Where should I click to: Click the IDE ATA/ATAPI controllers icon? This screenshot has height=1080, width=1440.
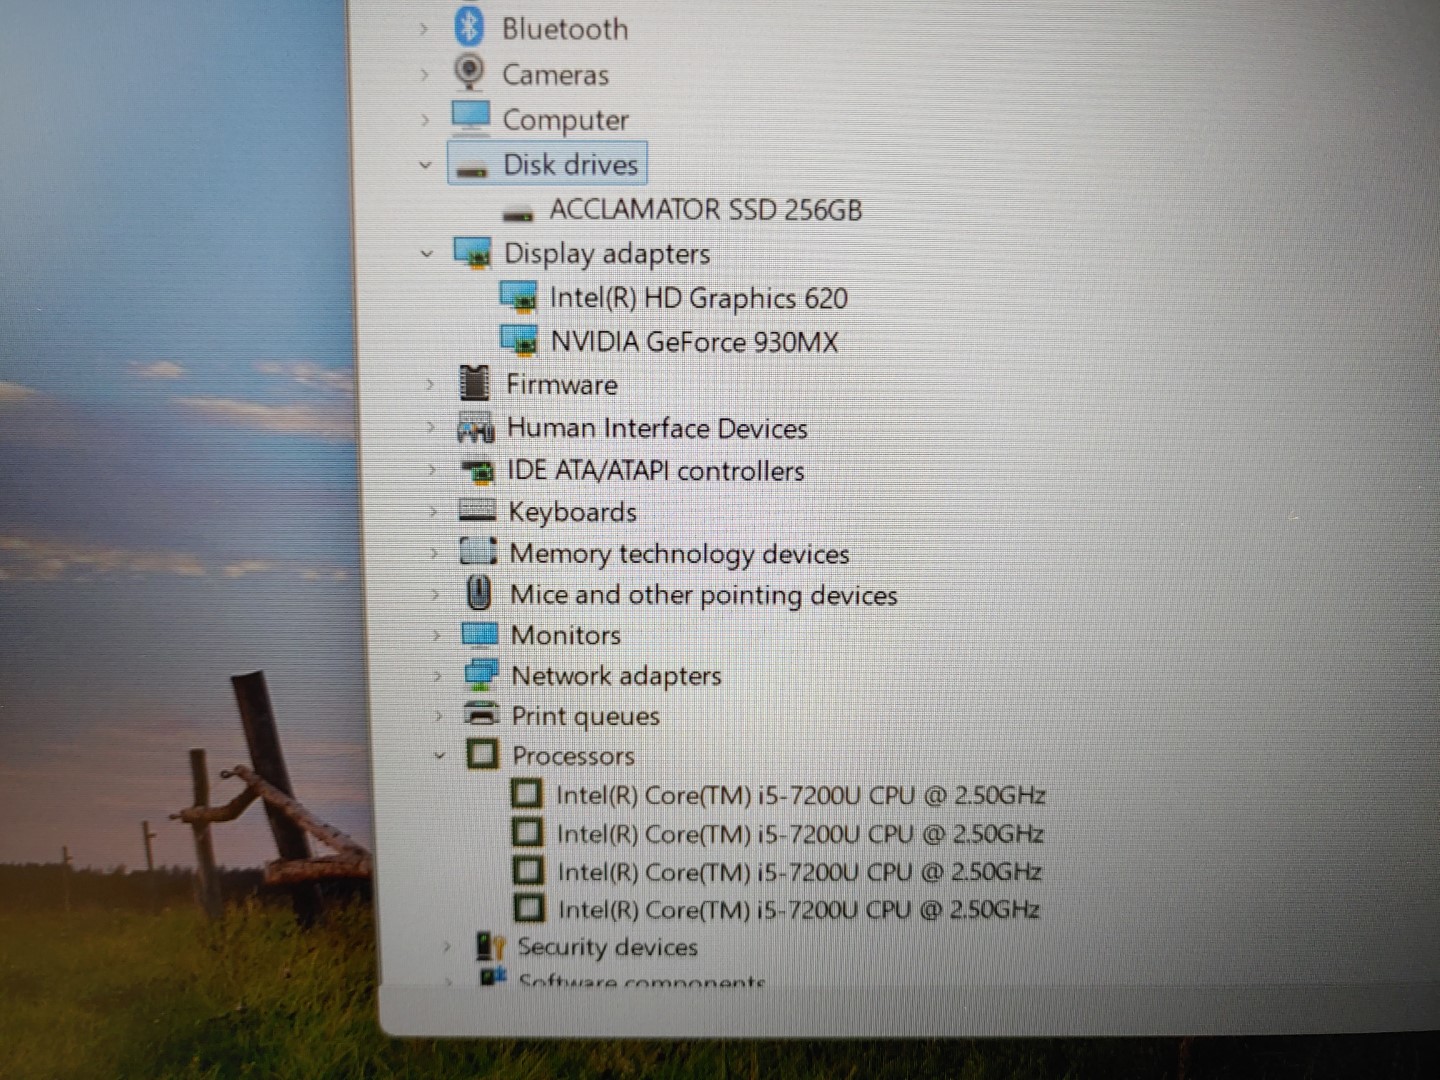(477, 470)
